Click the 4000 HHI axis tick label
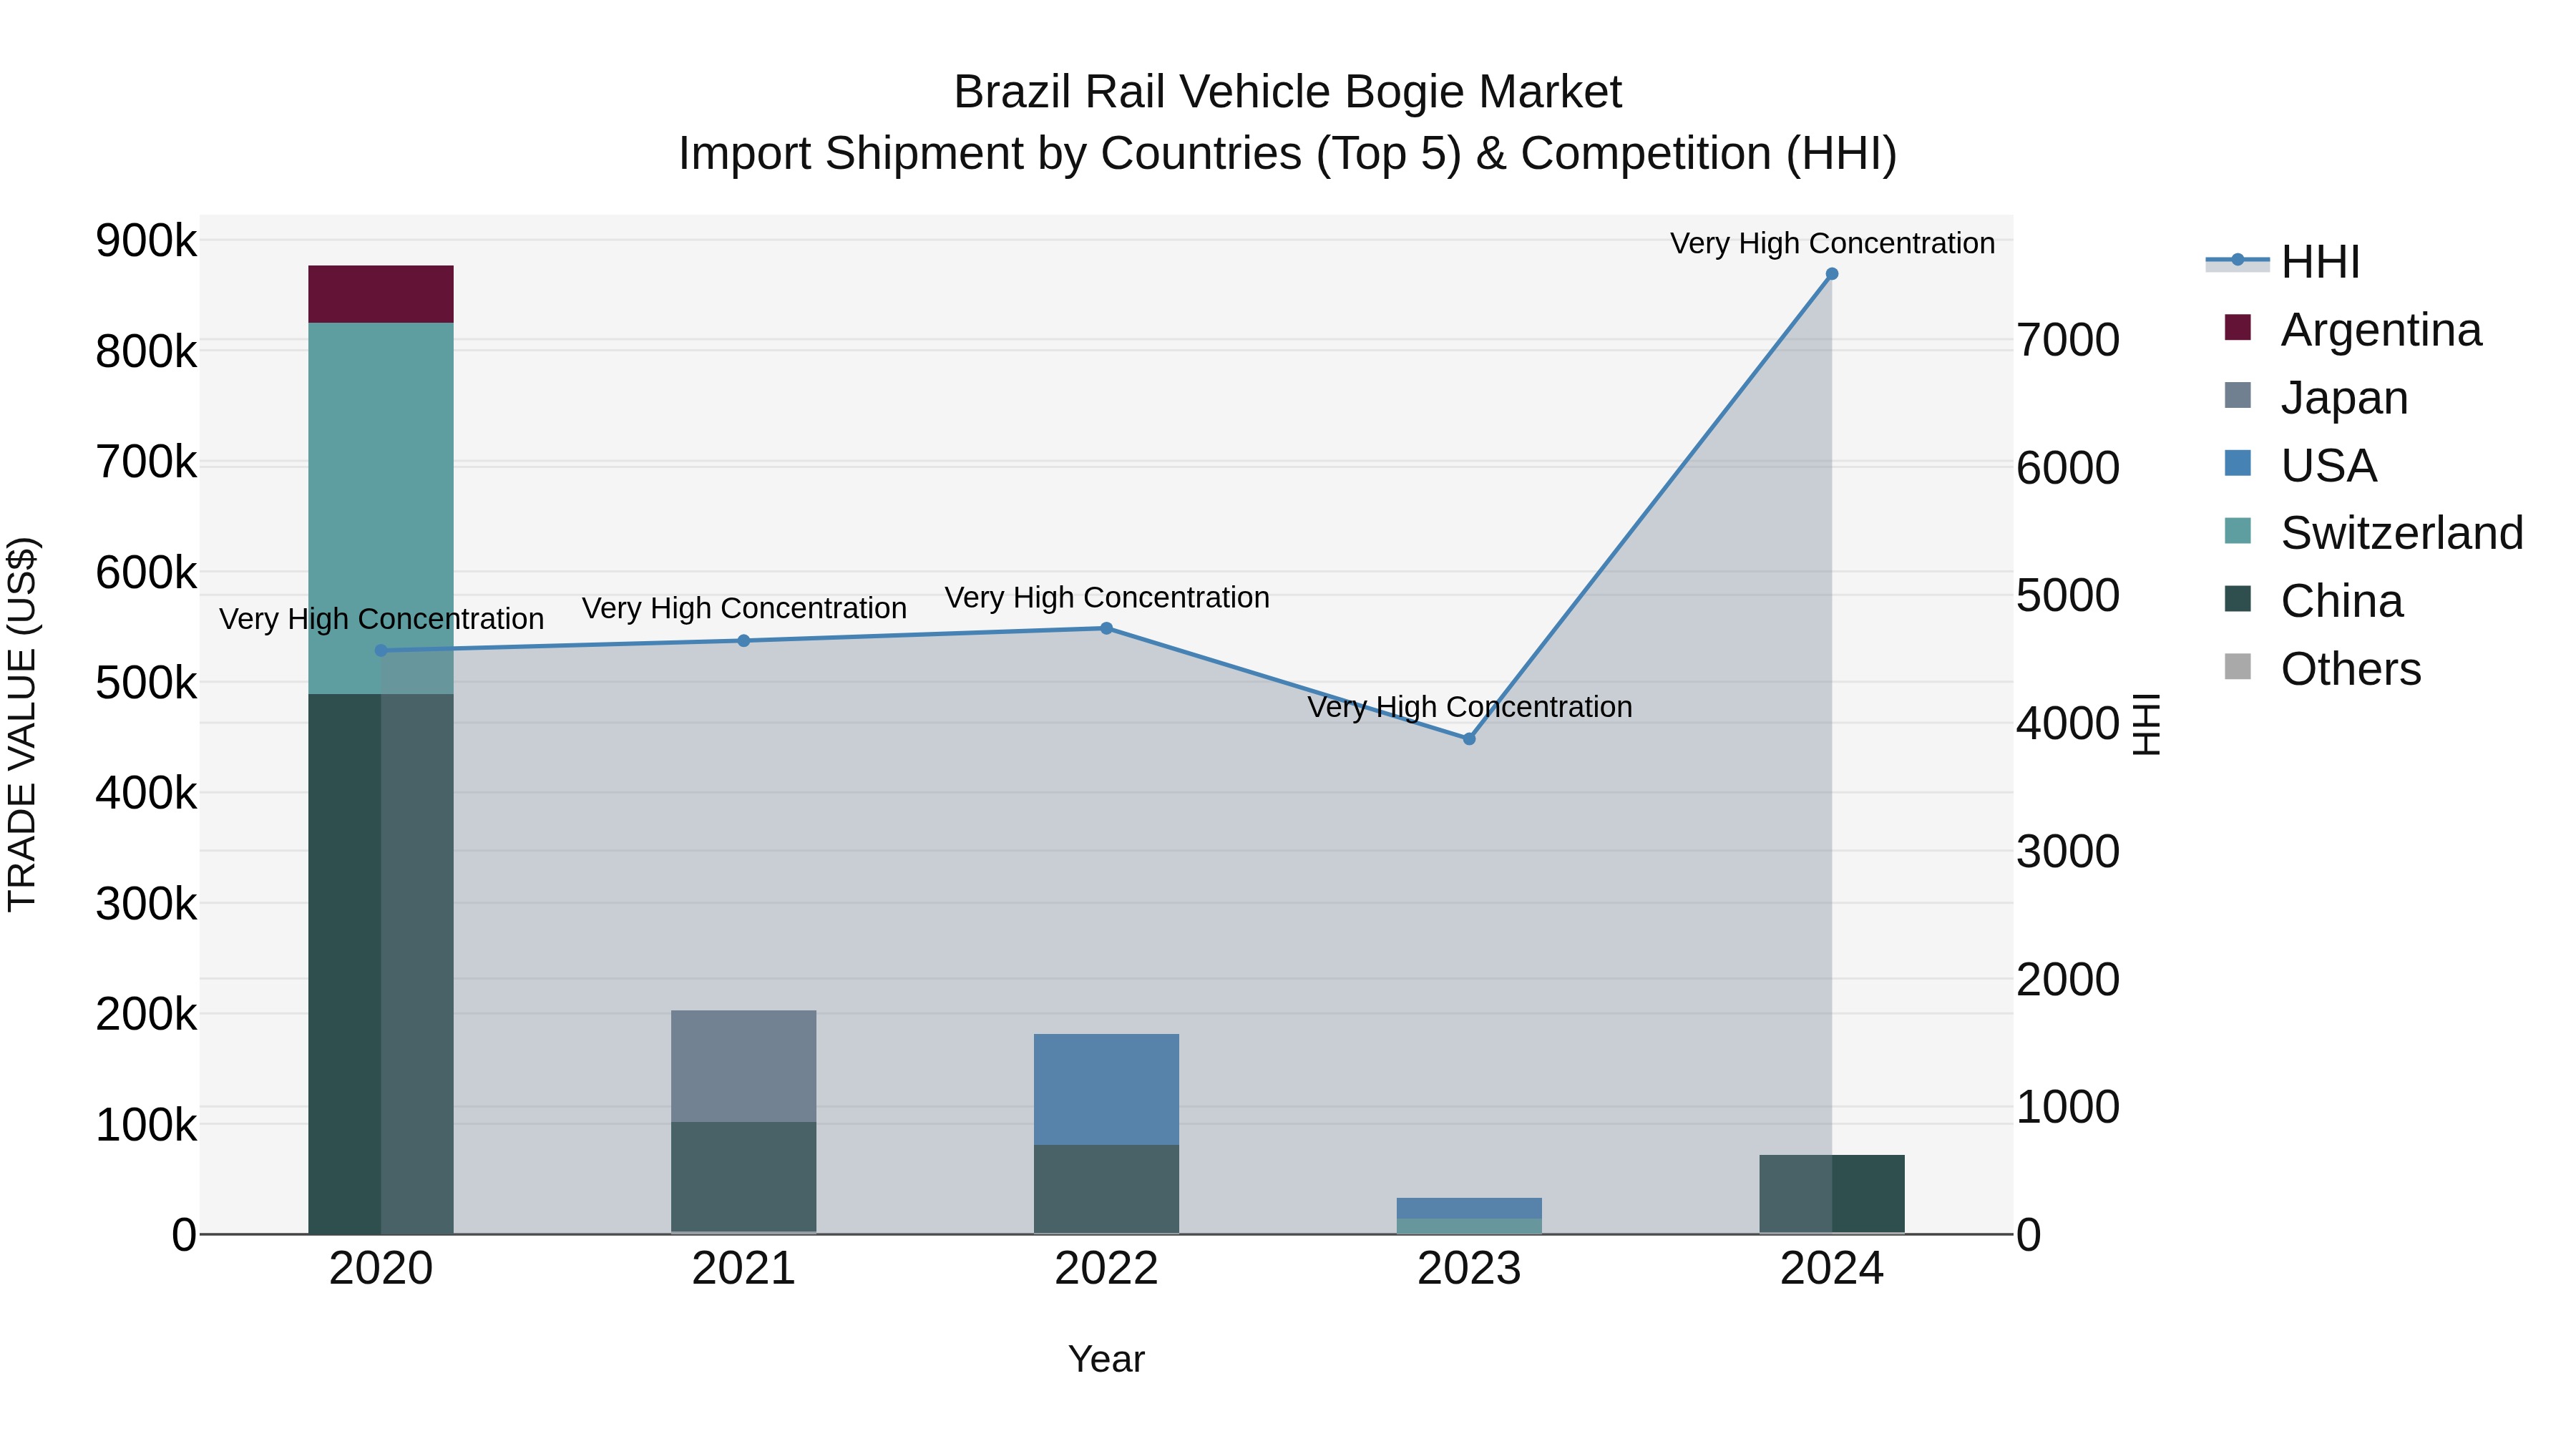This screenshot has height=1449, width=2576. (2068, 724)
